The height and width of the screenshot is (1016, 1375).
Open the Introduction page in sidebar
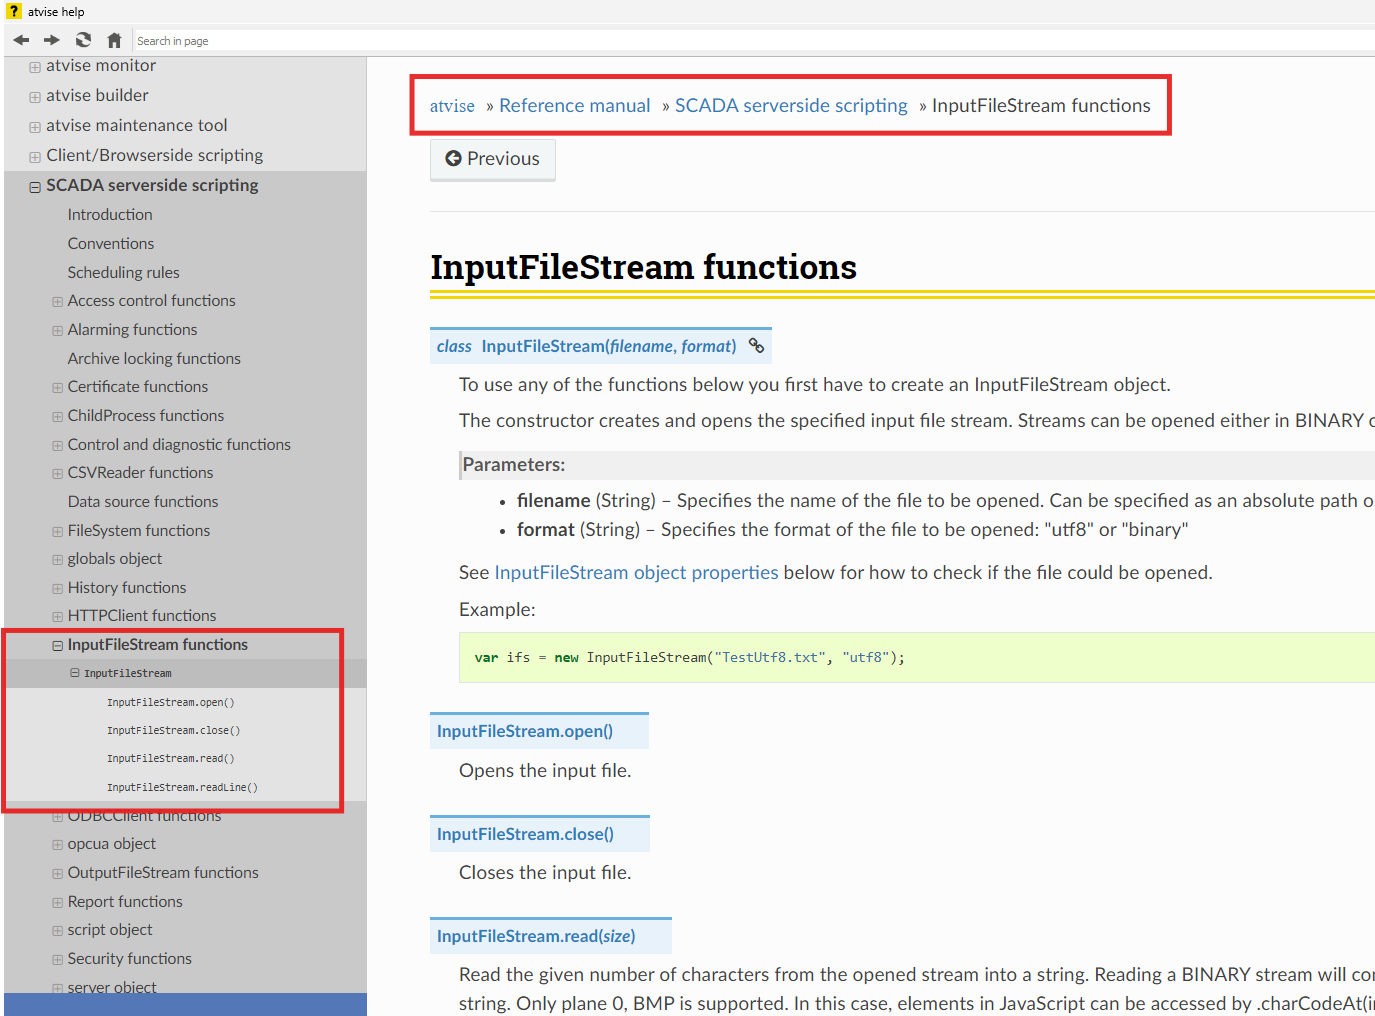[110, 214]
